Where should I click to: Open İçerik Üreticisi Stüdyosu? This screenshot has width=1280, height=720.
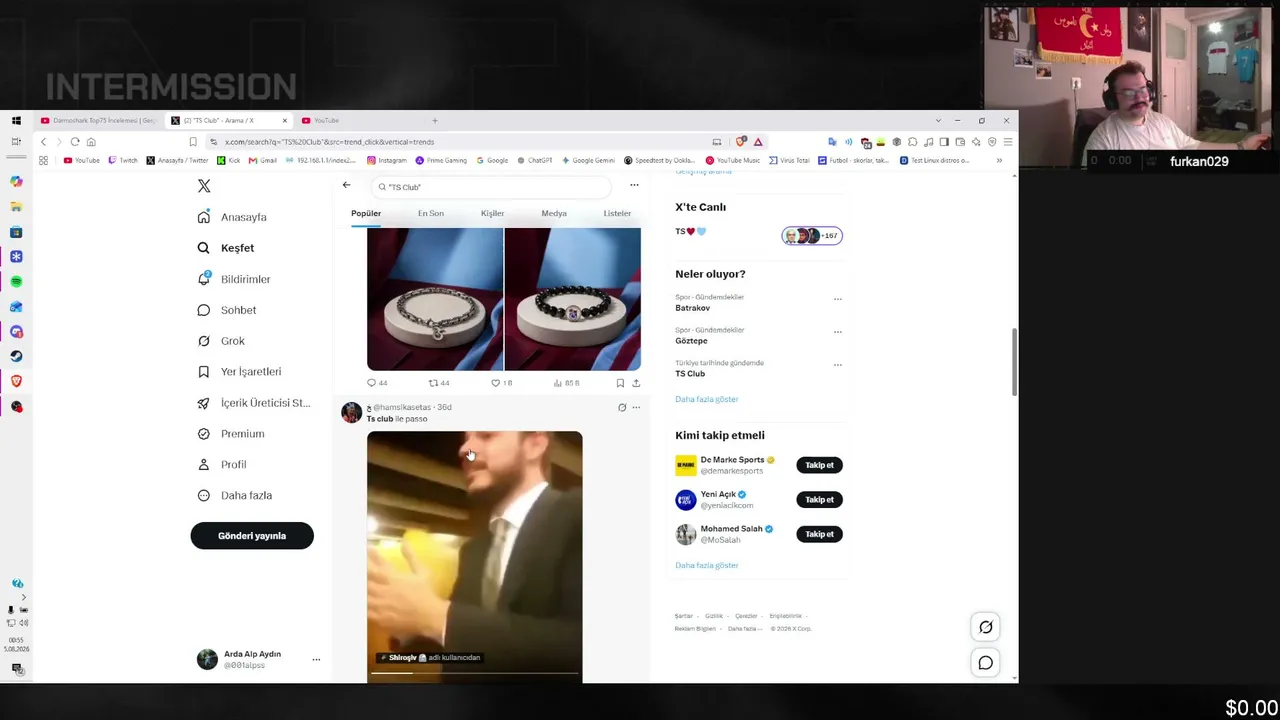coord(254,403)
